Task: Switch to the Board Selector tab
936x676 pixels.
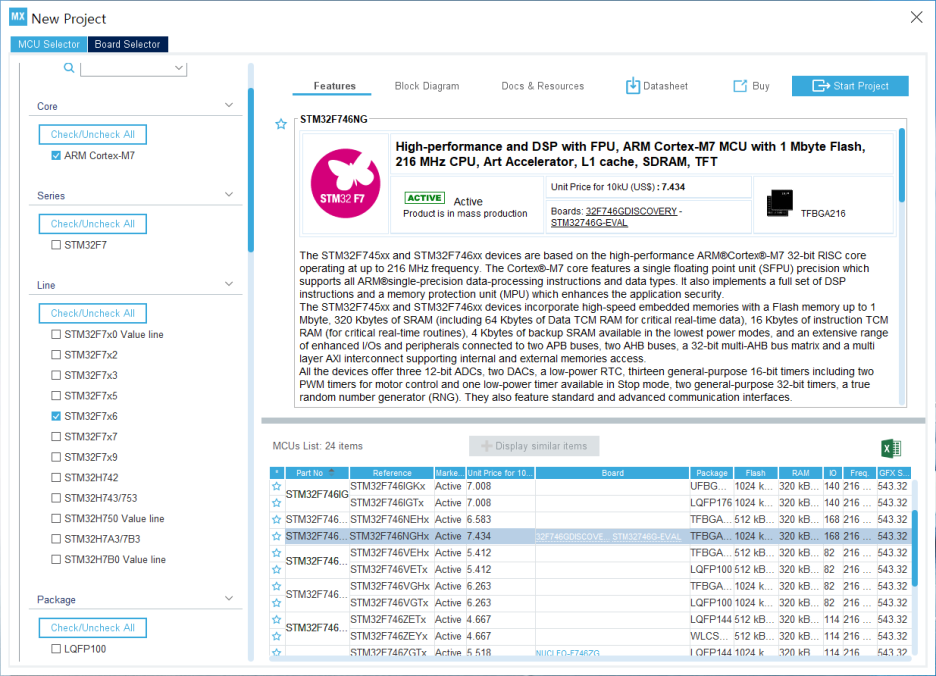Action: [x=128, y=44]
